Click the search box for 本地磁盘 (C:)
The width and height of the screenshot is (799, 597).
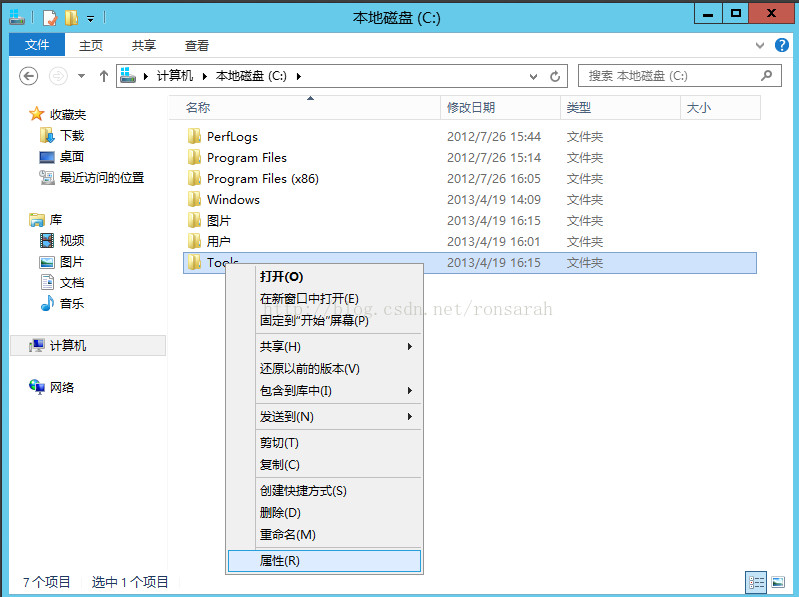click(x=679, y=76)
